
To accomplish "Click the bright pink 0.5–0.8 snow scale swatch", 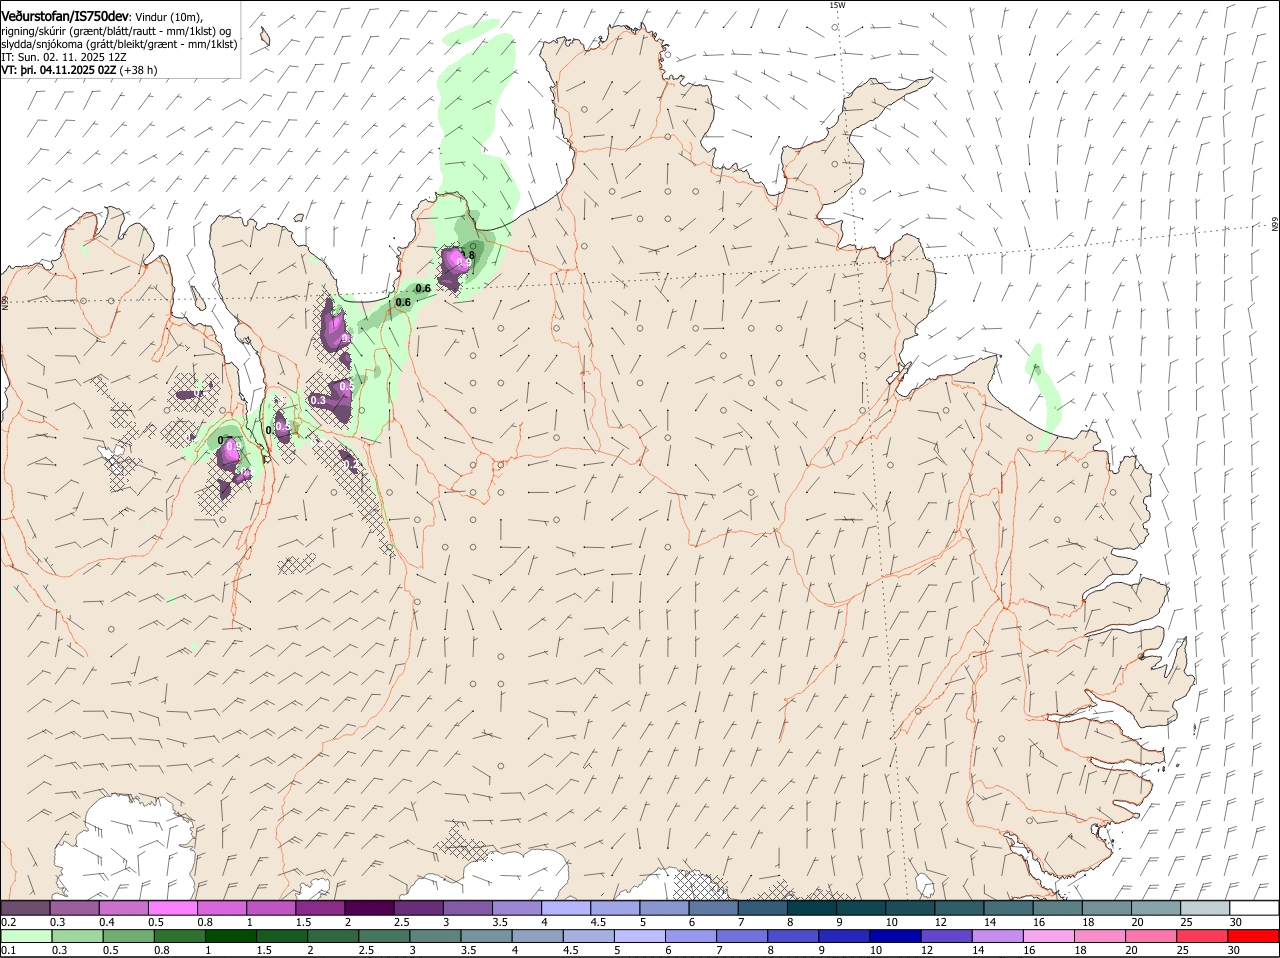I will coord(173,908).
